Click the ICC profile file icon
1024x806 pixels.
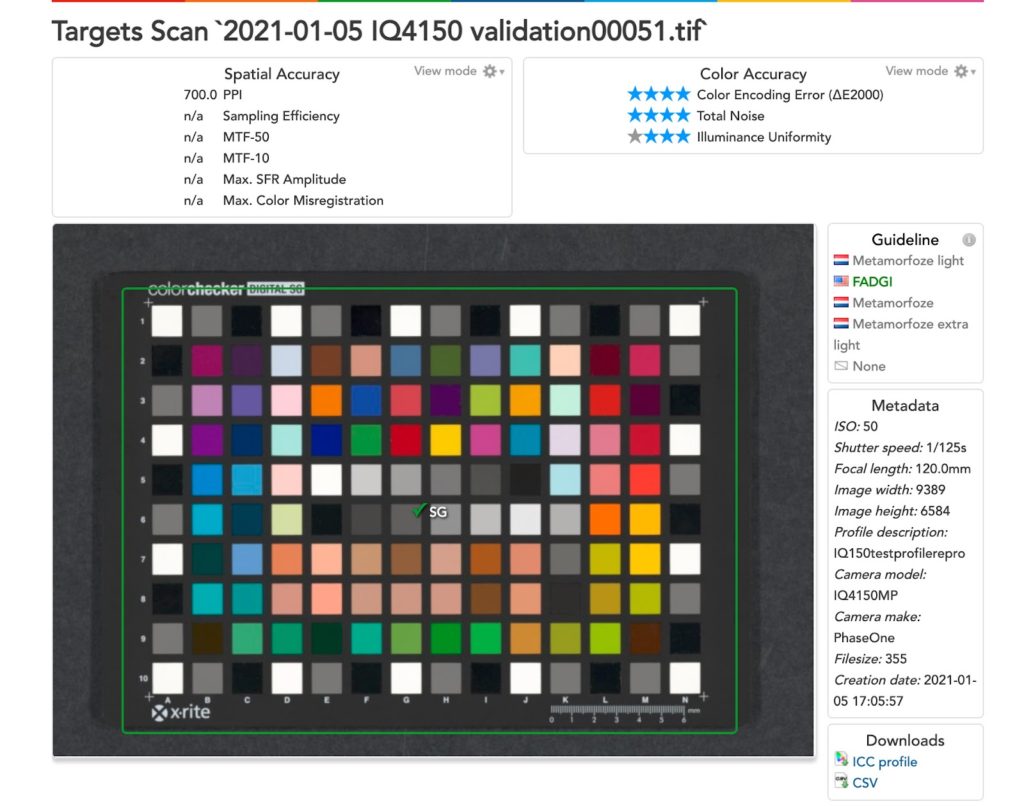pyautogui.click(x=841, y=761)
